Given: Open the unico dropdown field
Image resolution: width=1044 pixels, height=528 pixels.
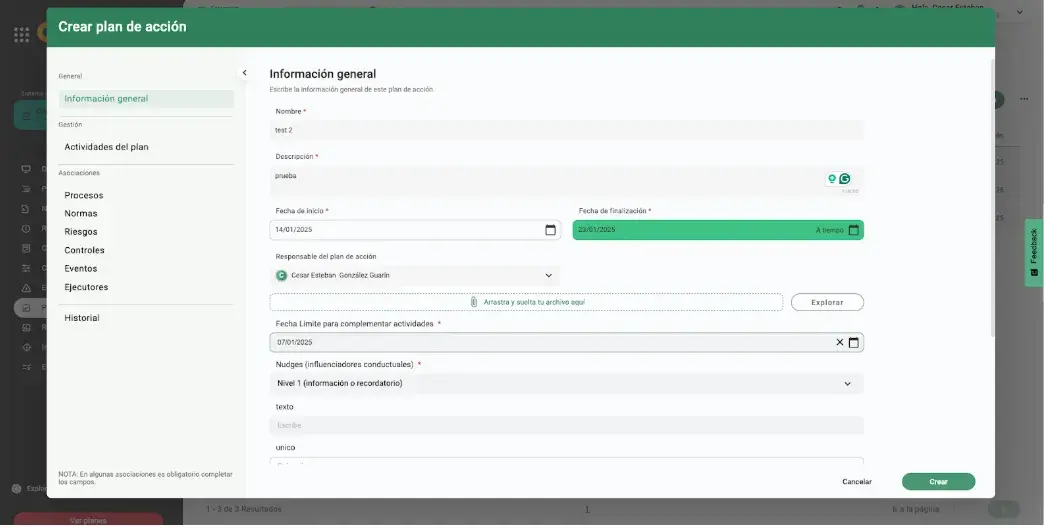Looking at the screenshot, I should coord(566,462).
